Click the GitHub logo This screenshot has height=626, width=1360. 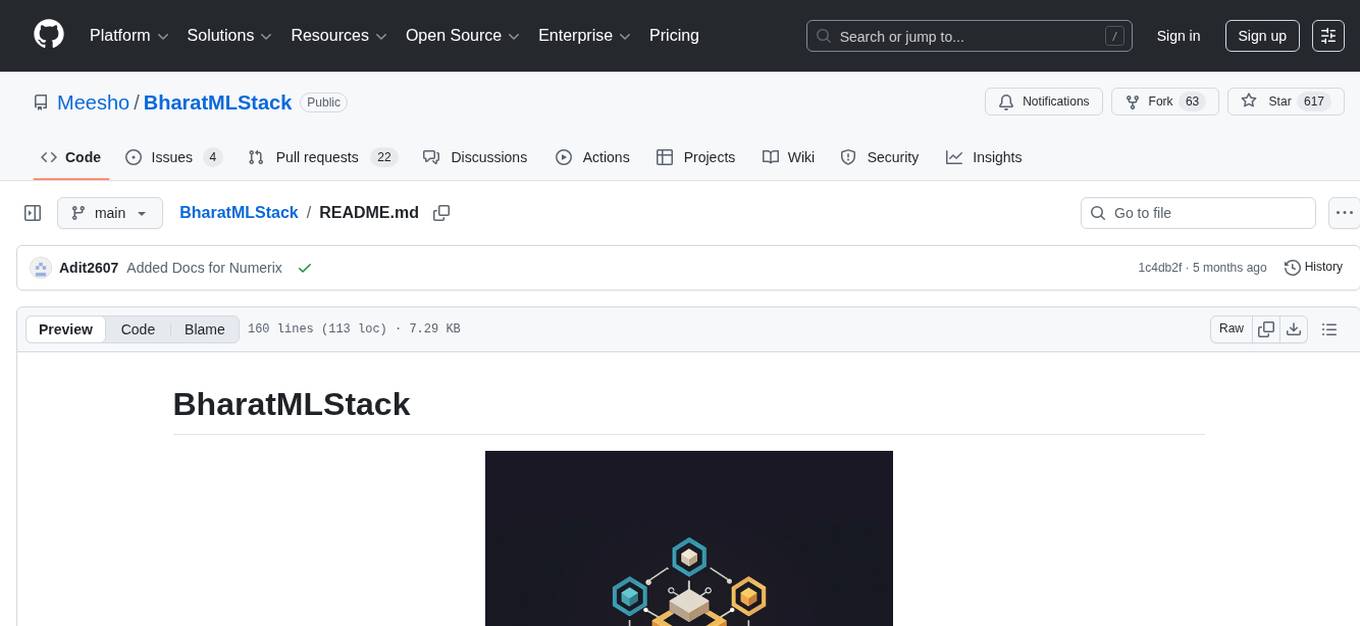tap(48, 35)
